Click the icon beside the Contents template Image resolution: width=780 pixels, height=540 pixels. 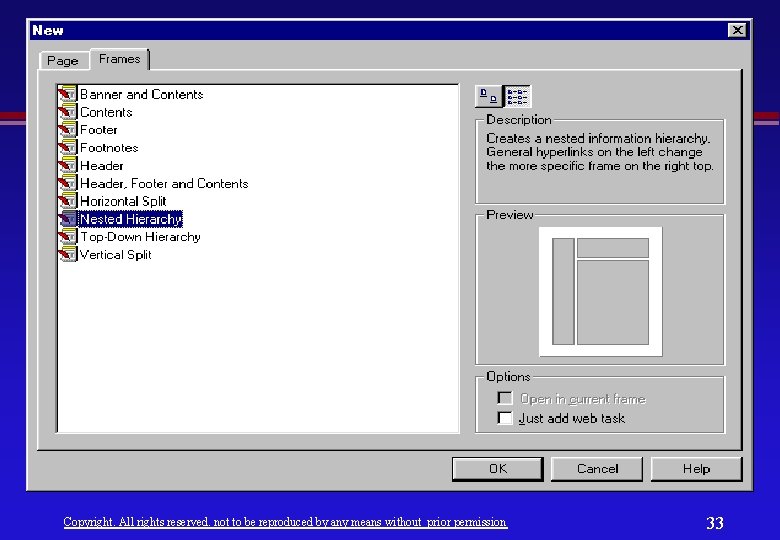point(68,112)
